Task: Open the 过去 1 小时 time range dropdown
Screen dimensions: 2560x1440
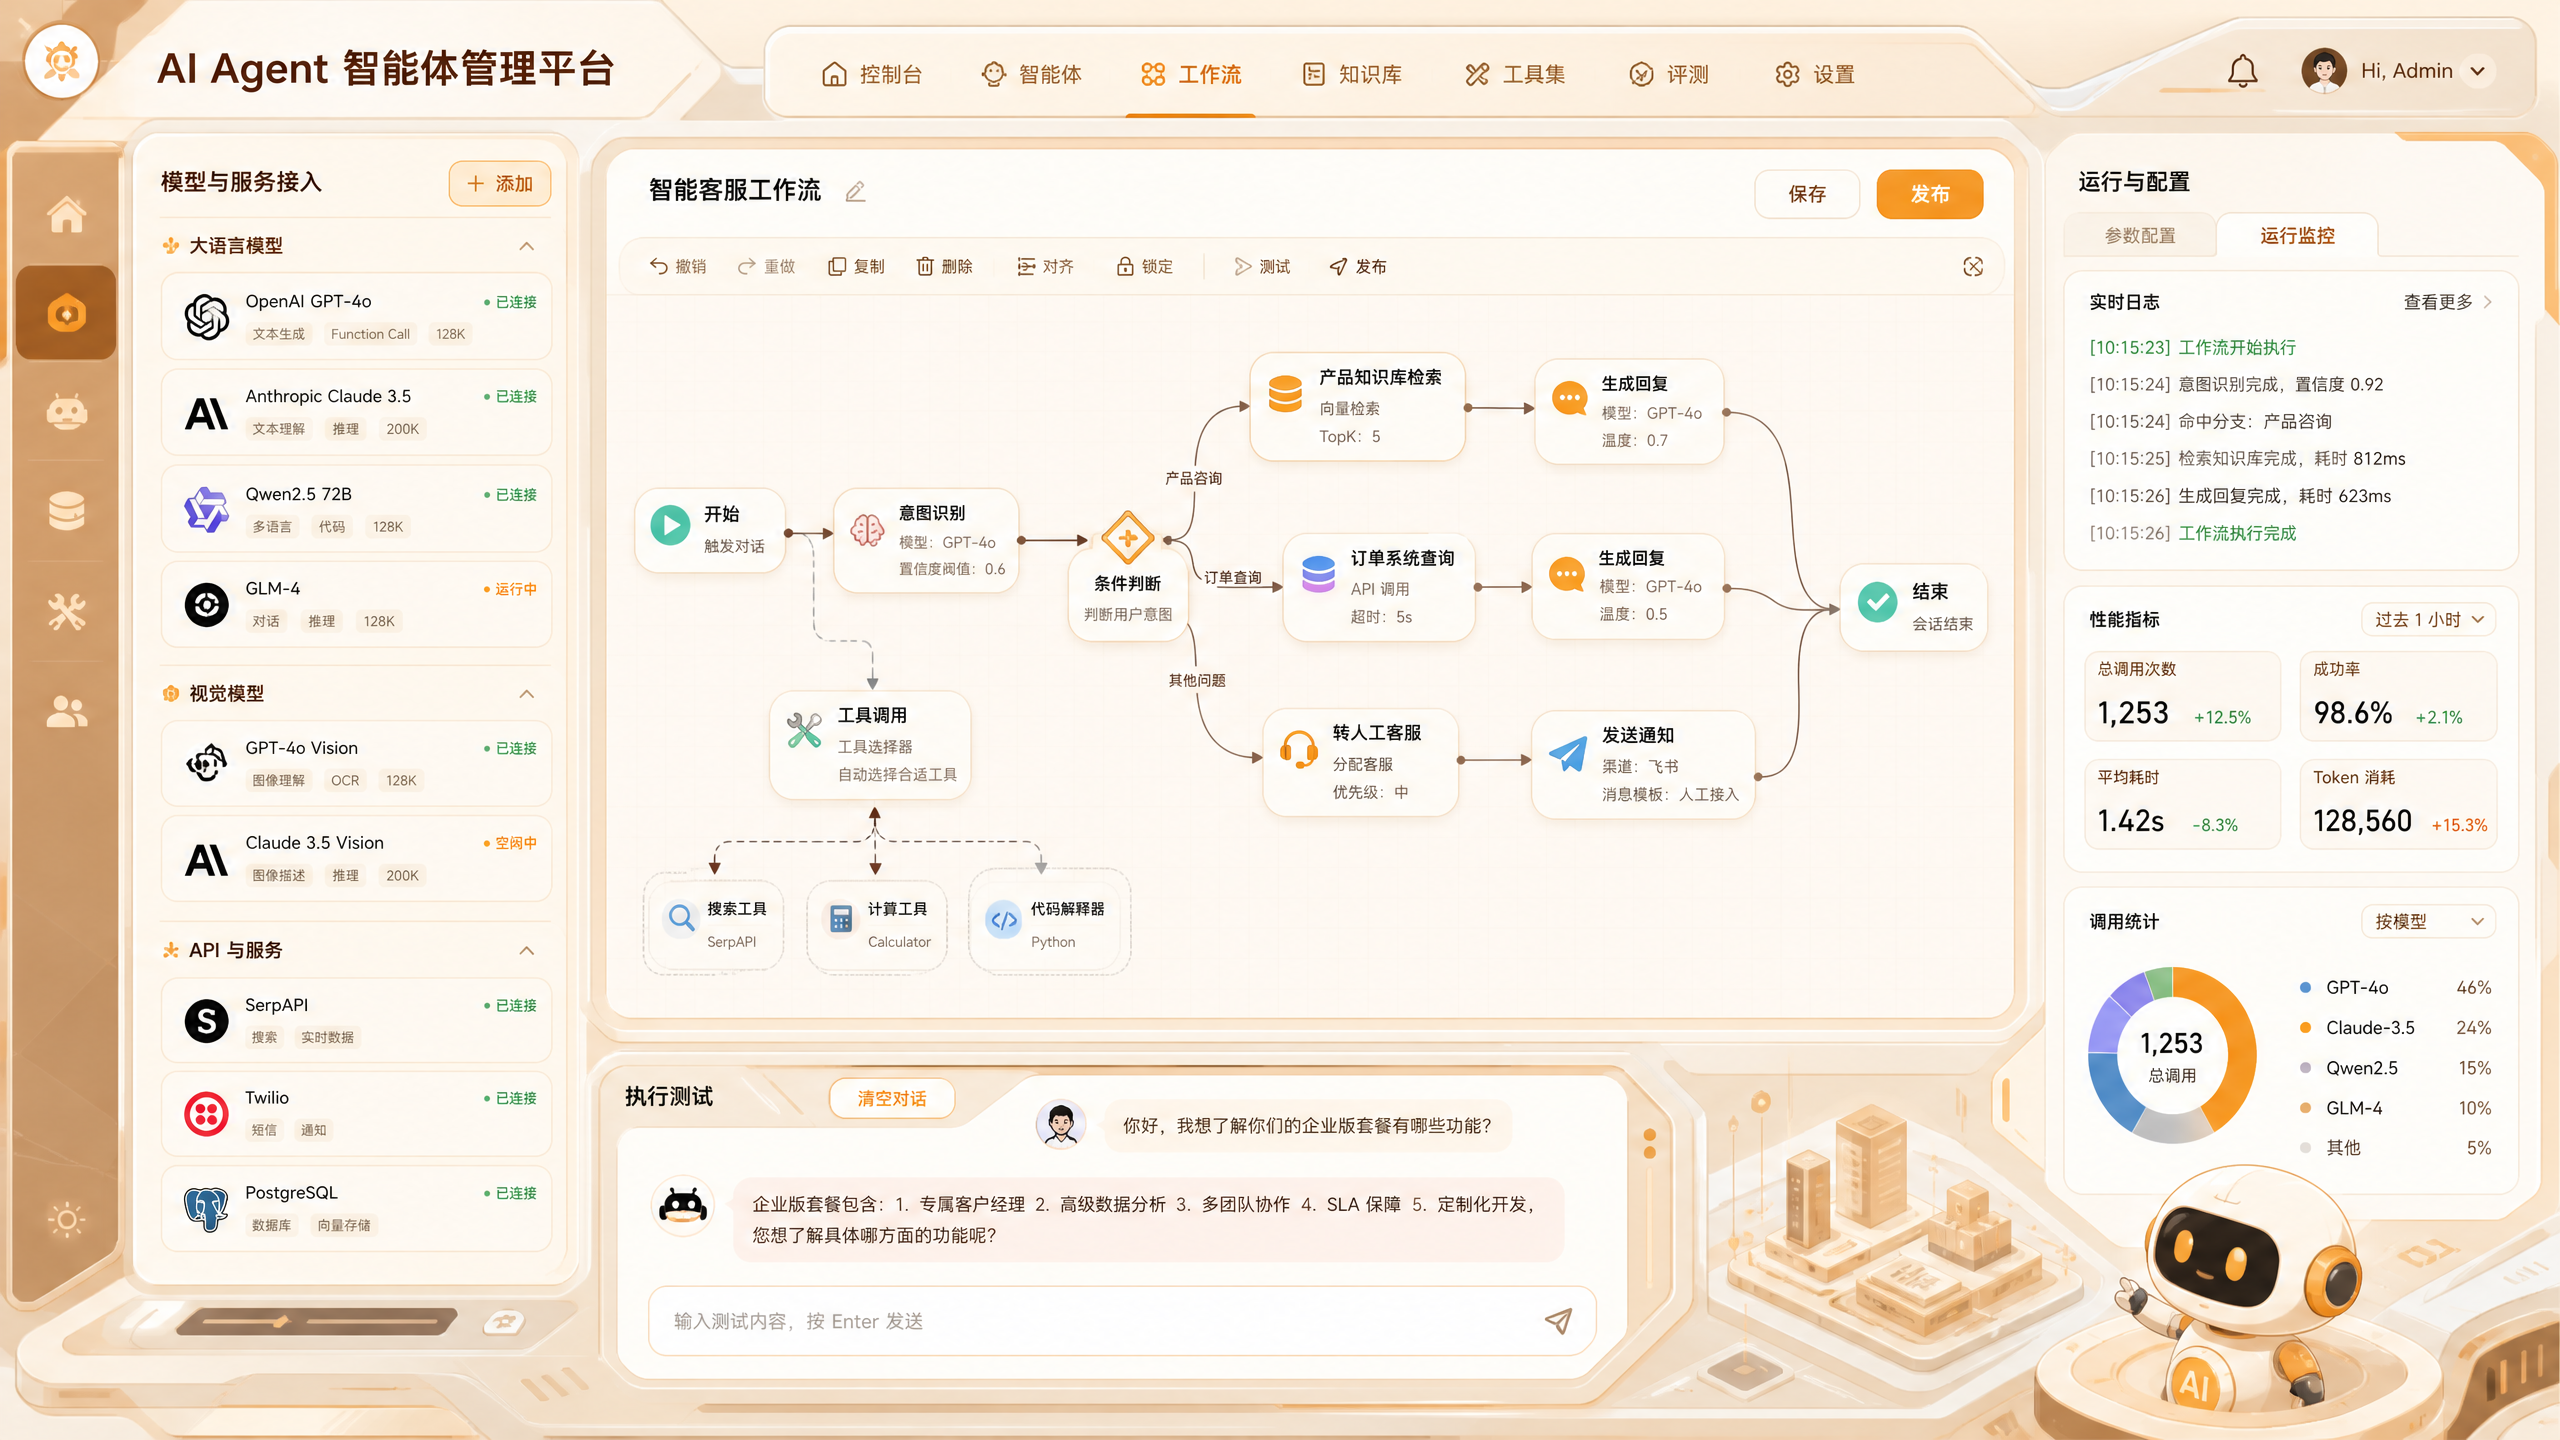Action: coord(2428,620)
